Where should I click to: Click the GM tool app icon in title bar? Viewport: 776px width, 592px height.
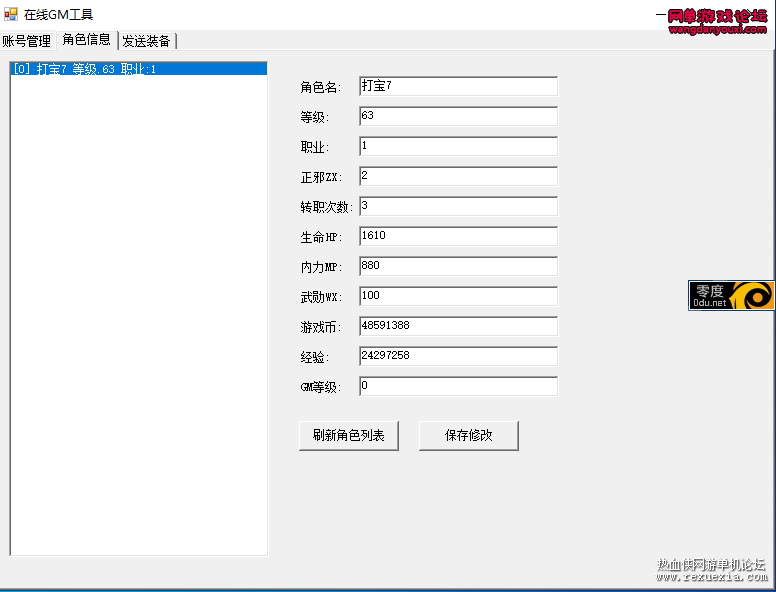tap(10, 14)
